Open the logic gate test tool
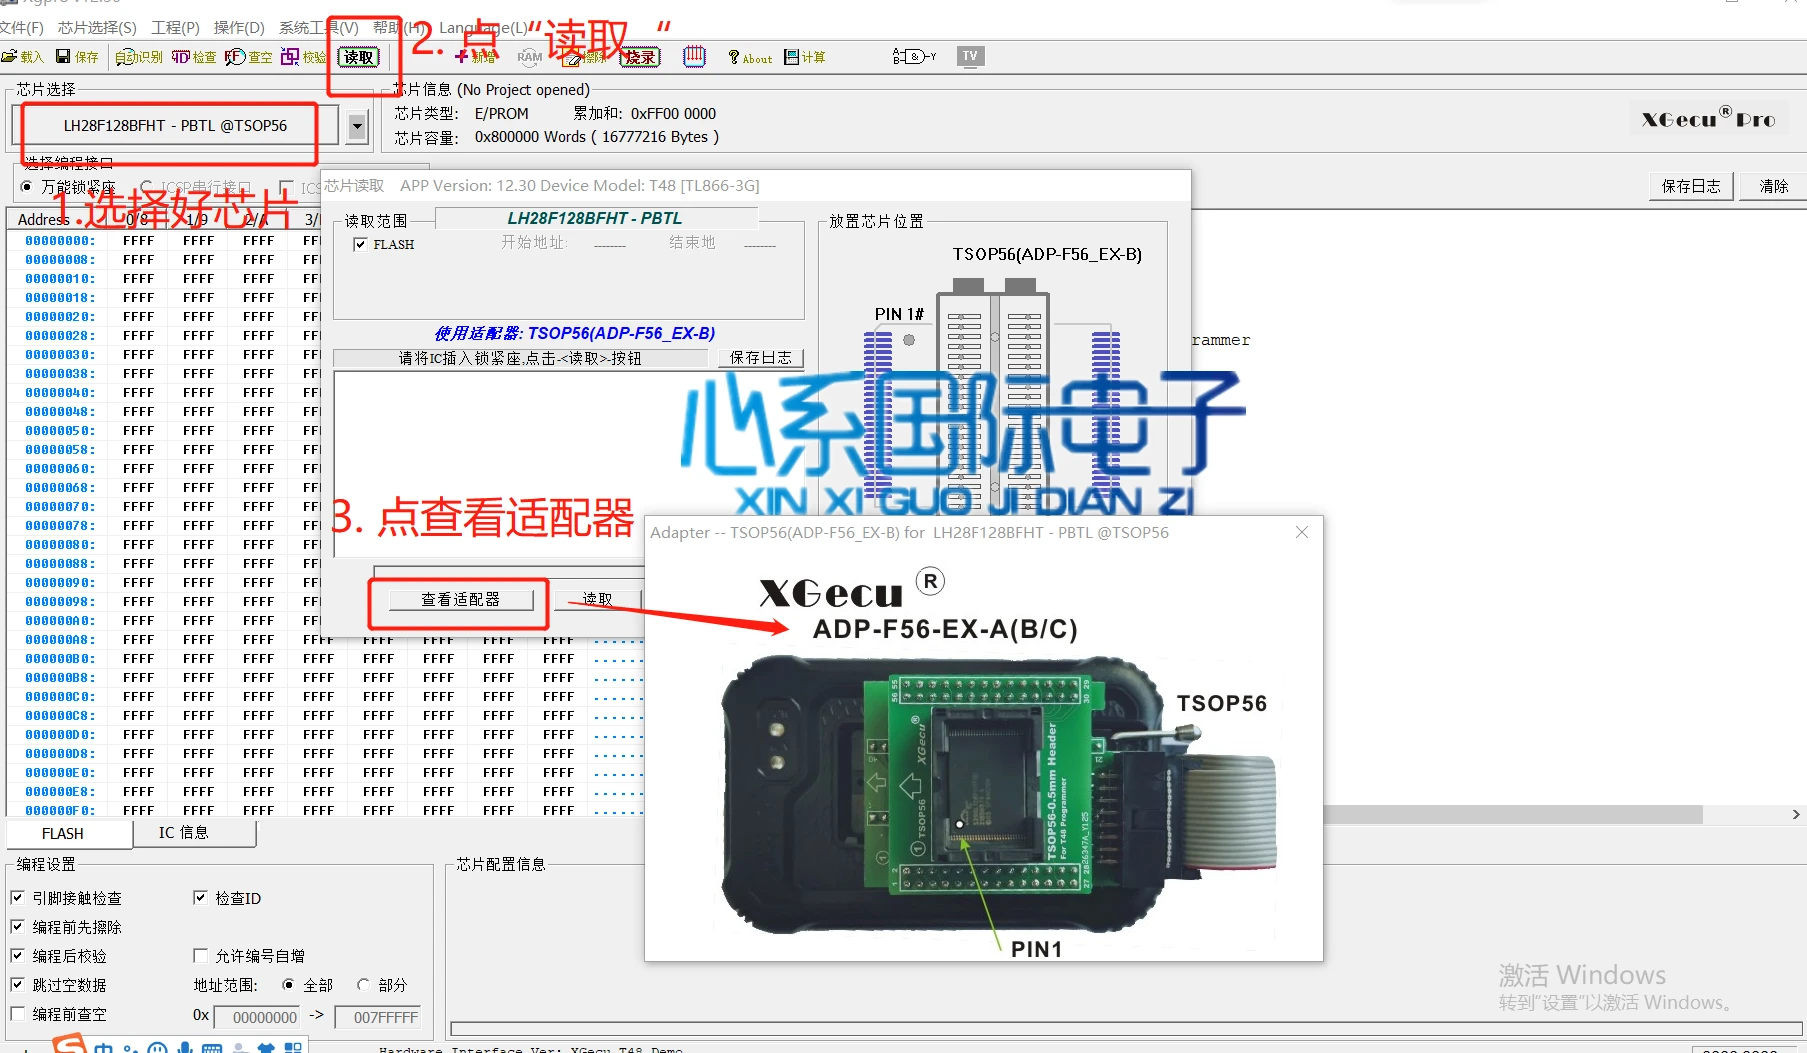Image resolution: width=1807 pixels, height=1053 pixels. pos(914,57)
